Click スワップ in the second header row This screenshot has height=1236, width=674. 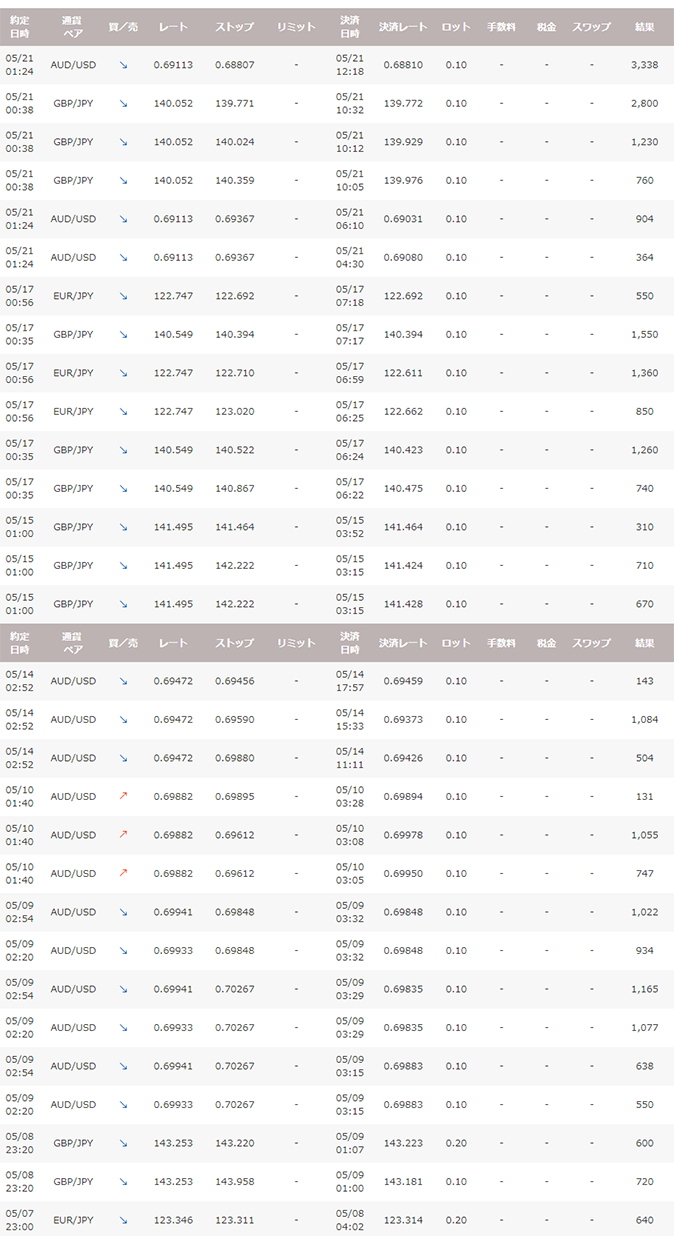[591, 643]
